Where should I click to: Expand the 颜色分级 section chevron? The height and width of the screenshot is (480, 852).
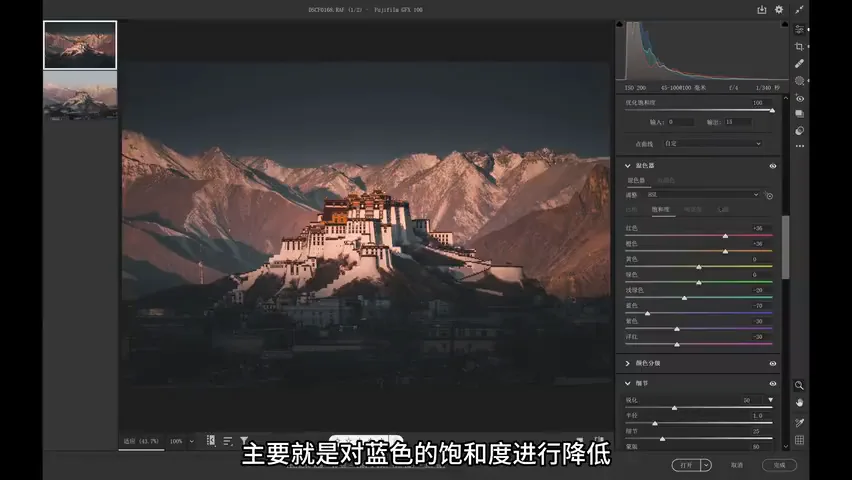(628, 363)
